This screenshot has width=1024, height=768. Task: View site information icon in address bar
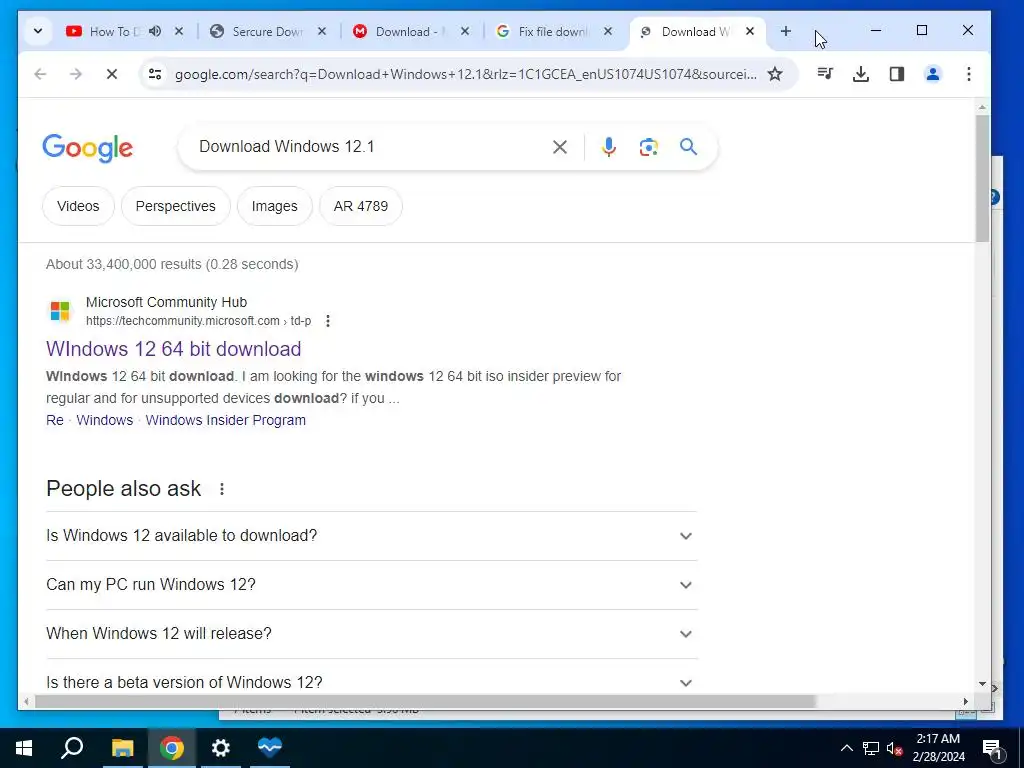pos(155,74)
